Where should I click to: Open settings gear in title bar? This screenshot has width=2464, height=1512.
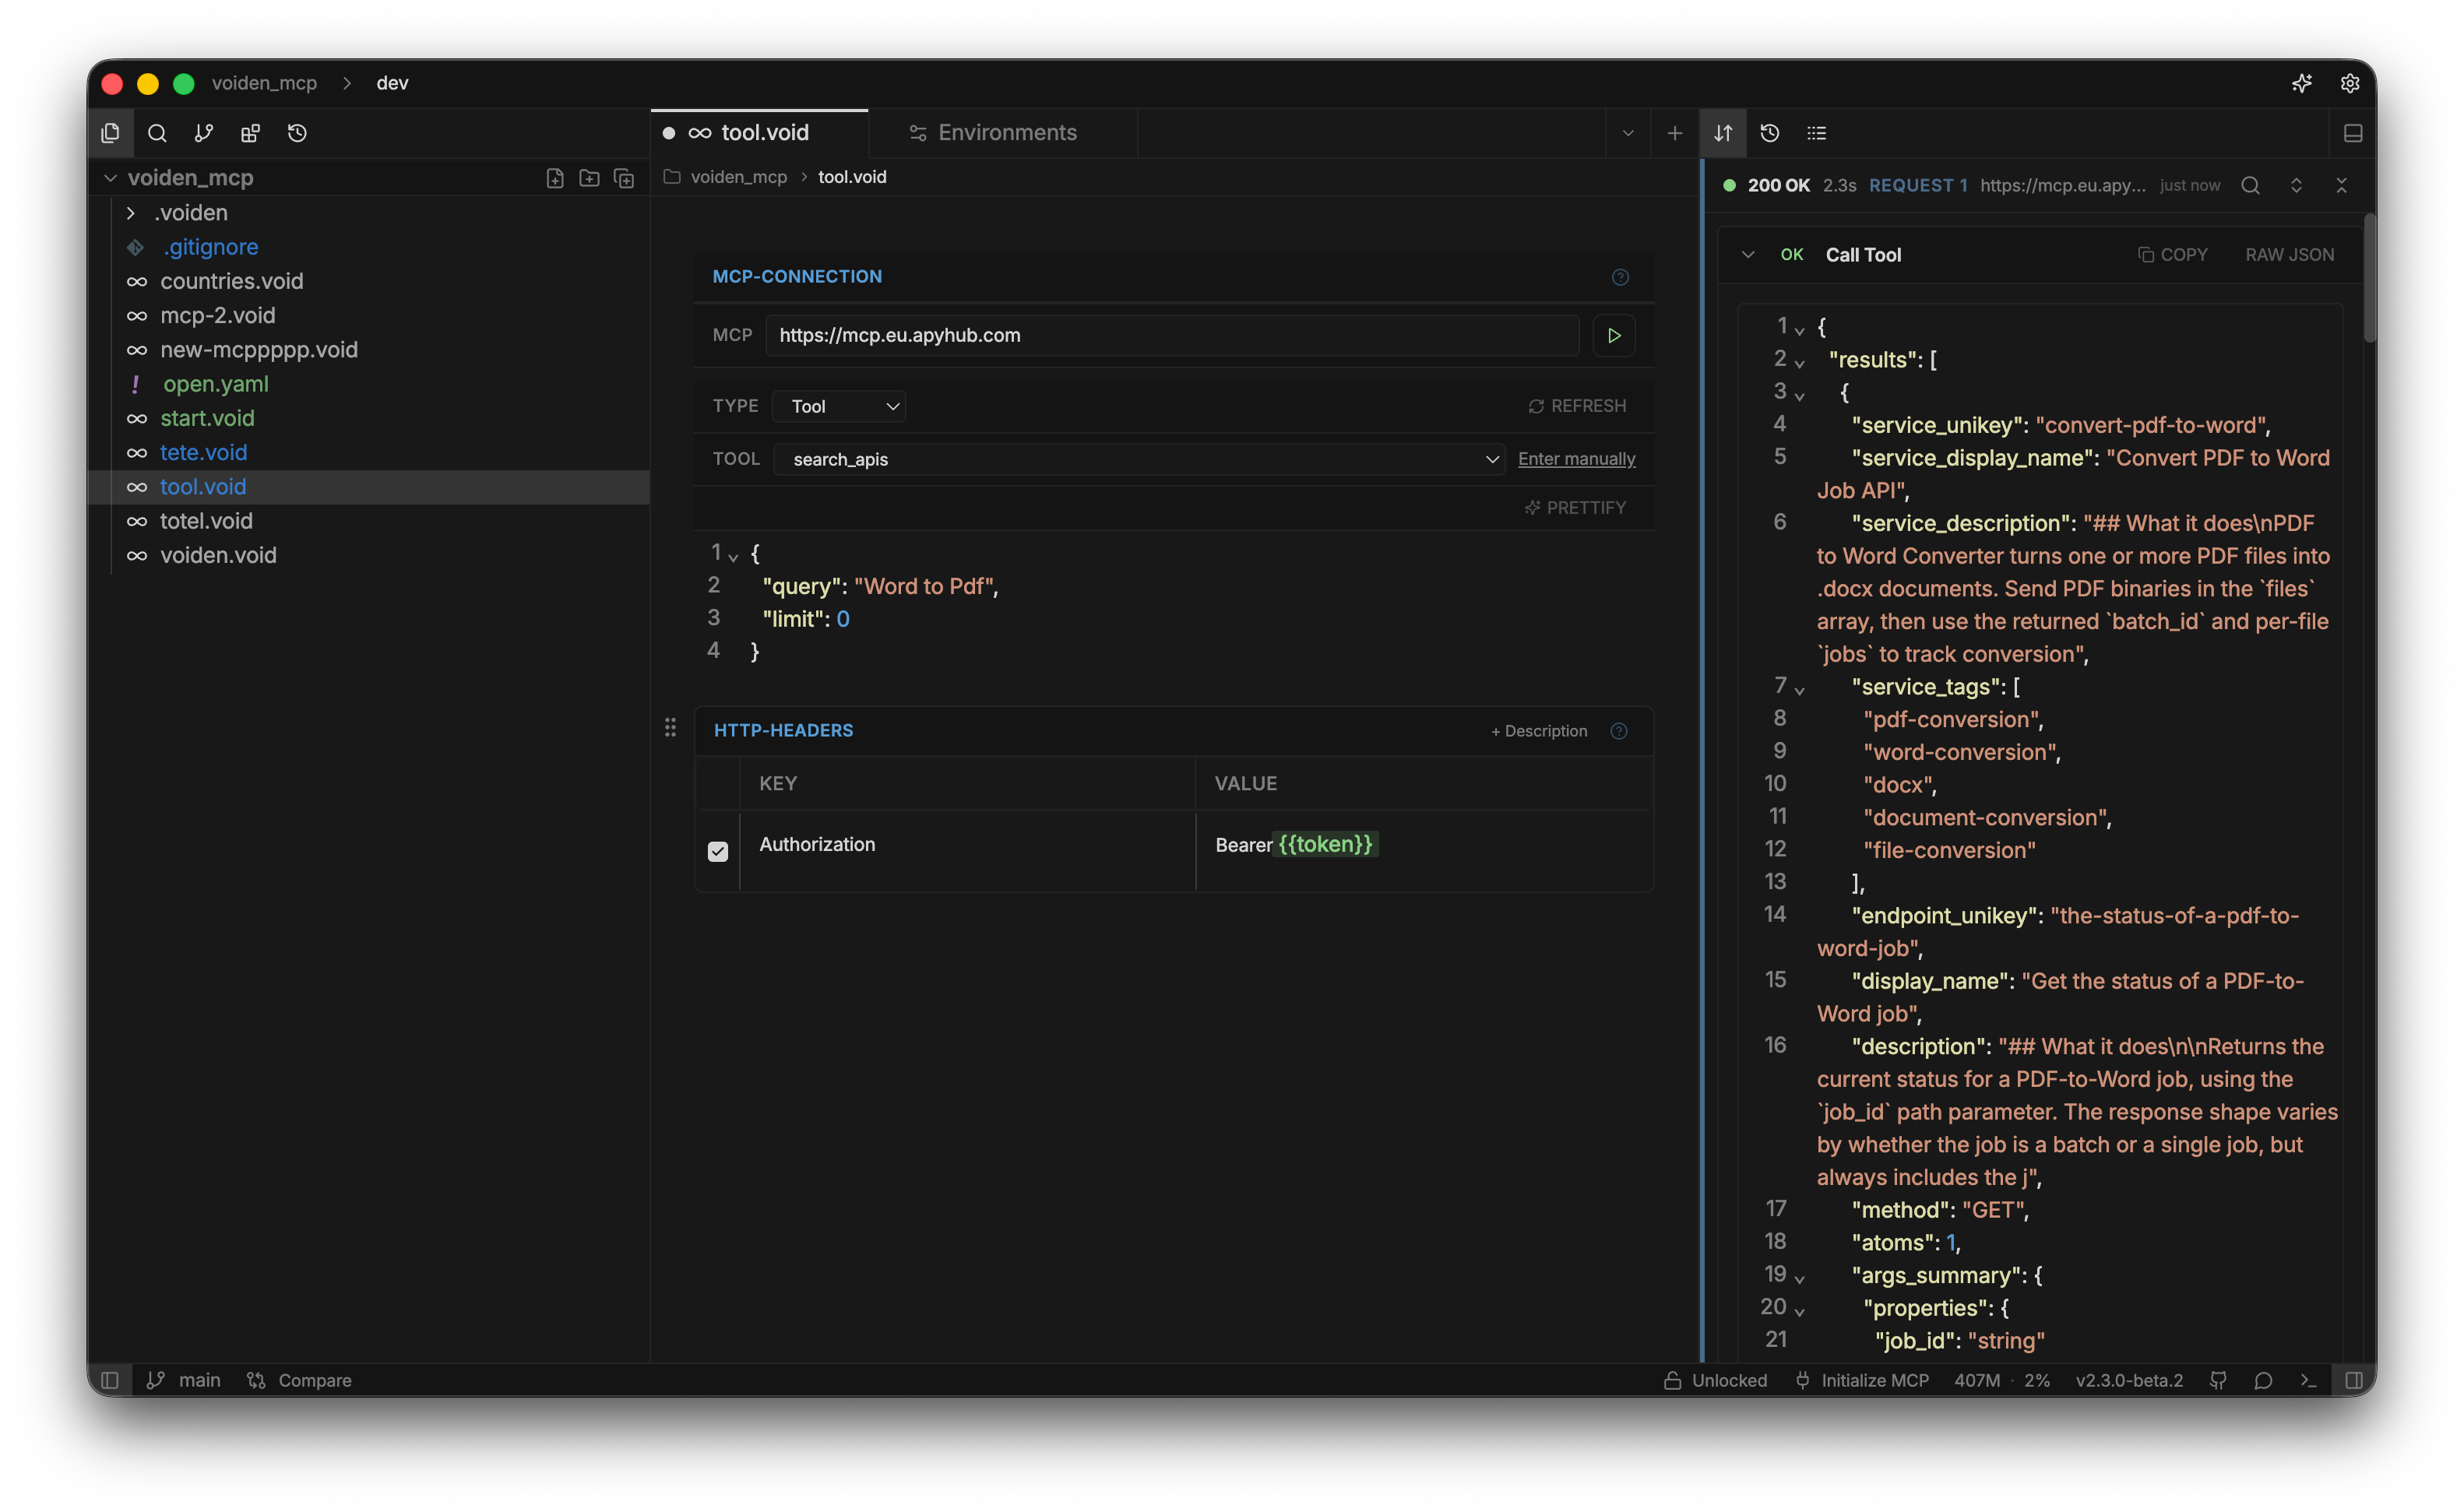pos(2350,83)
